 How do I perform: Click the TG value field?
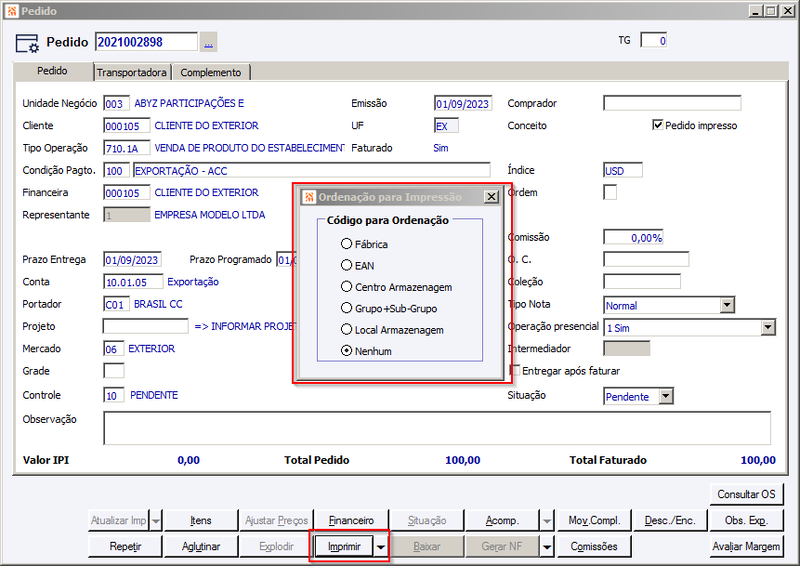654,40
